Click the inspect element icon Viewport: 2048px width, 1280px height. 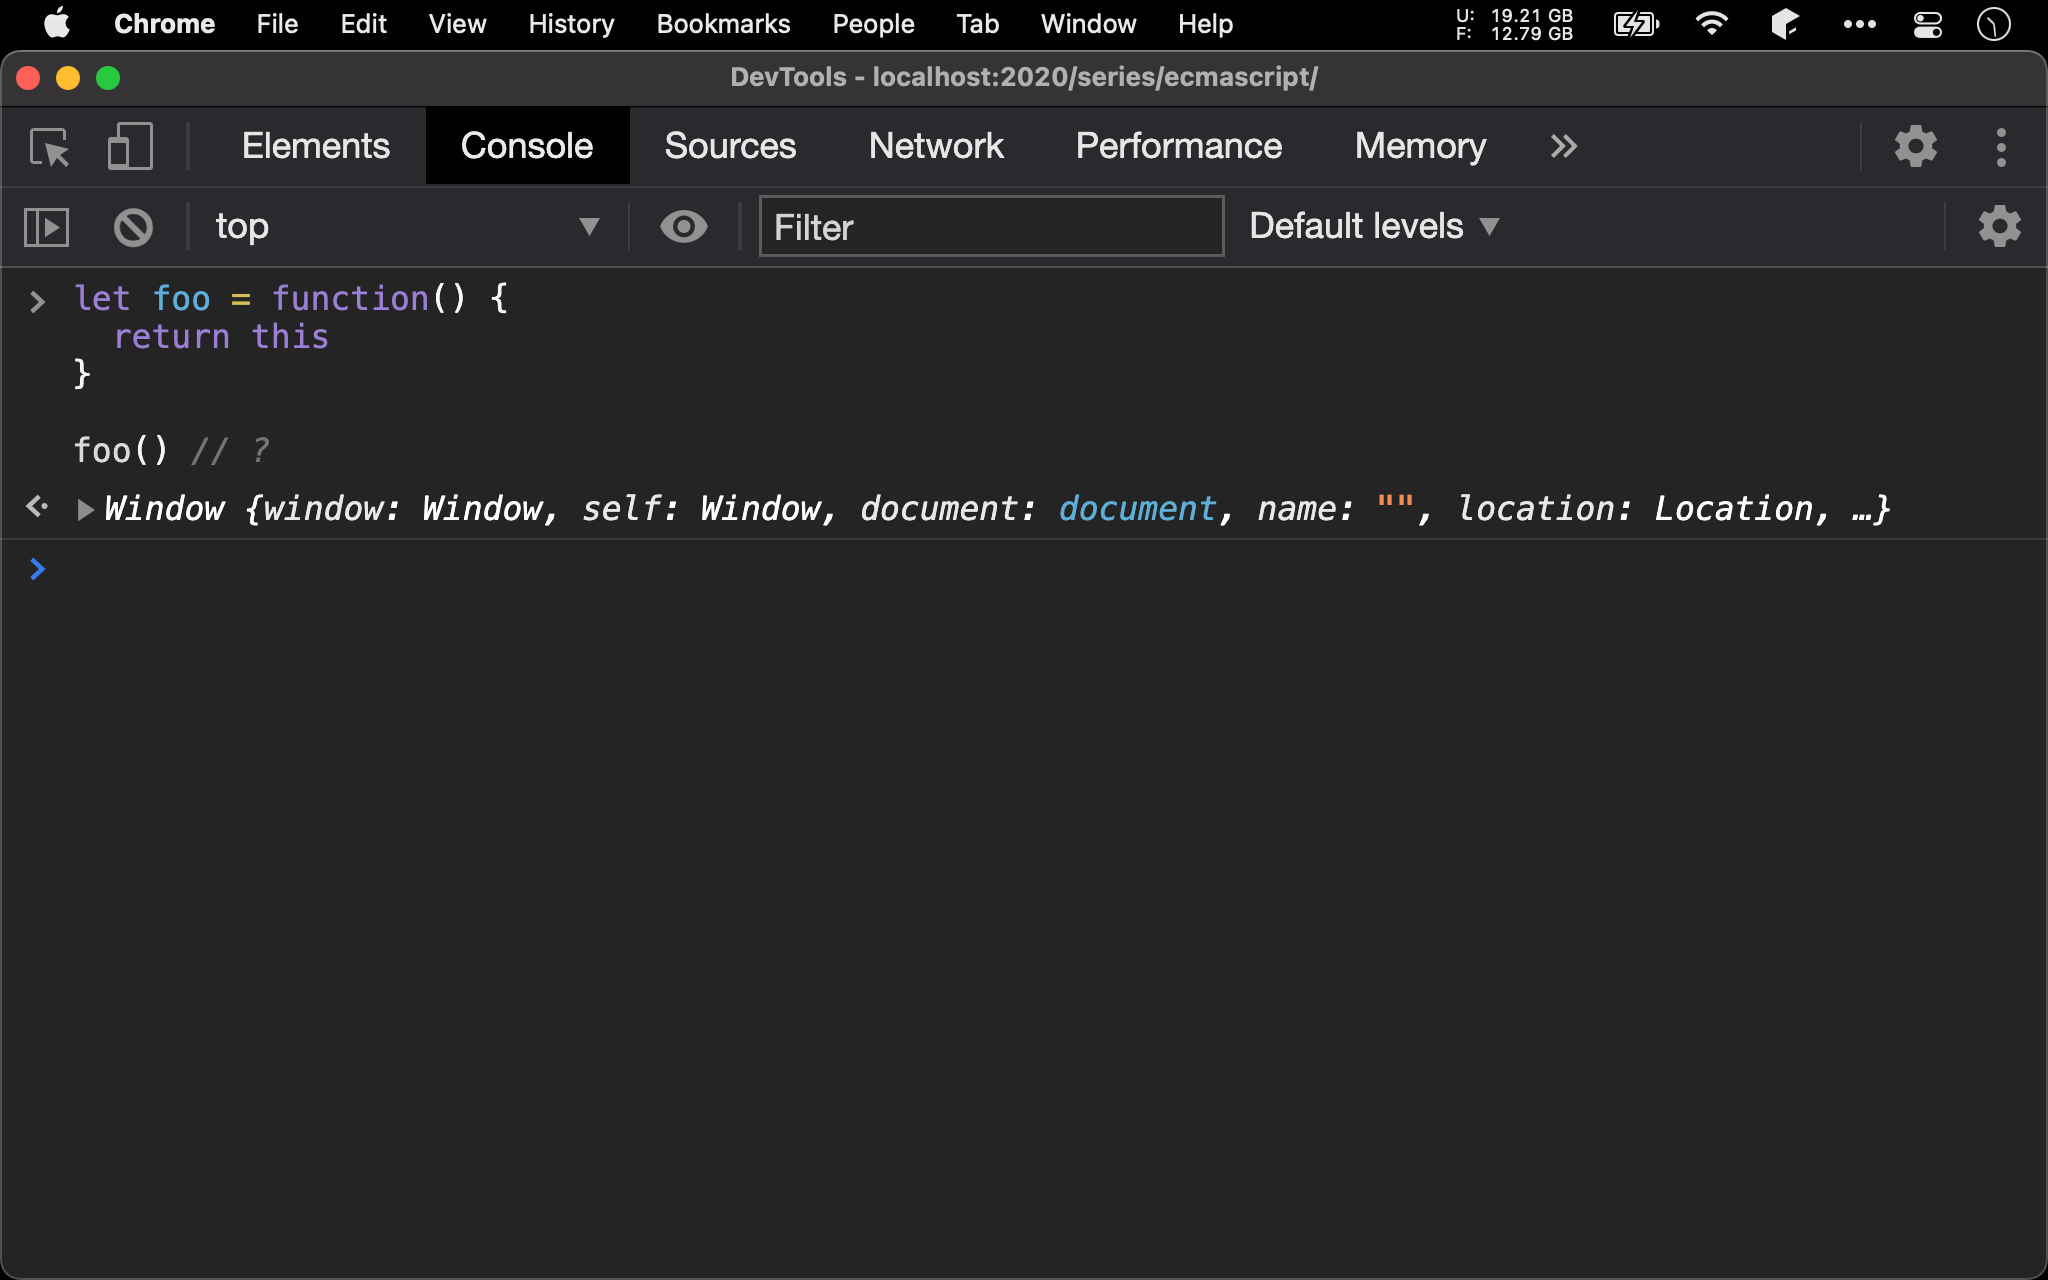point(50,145)
